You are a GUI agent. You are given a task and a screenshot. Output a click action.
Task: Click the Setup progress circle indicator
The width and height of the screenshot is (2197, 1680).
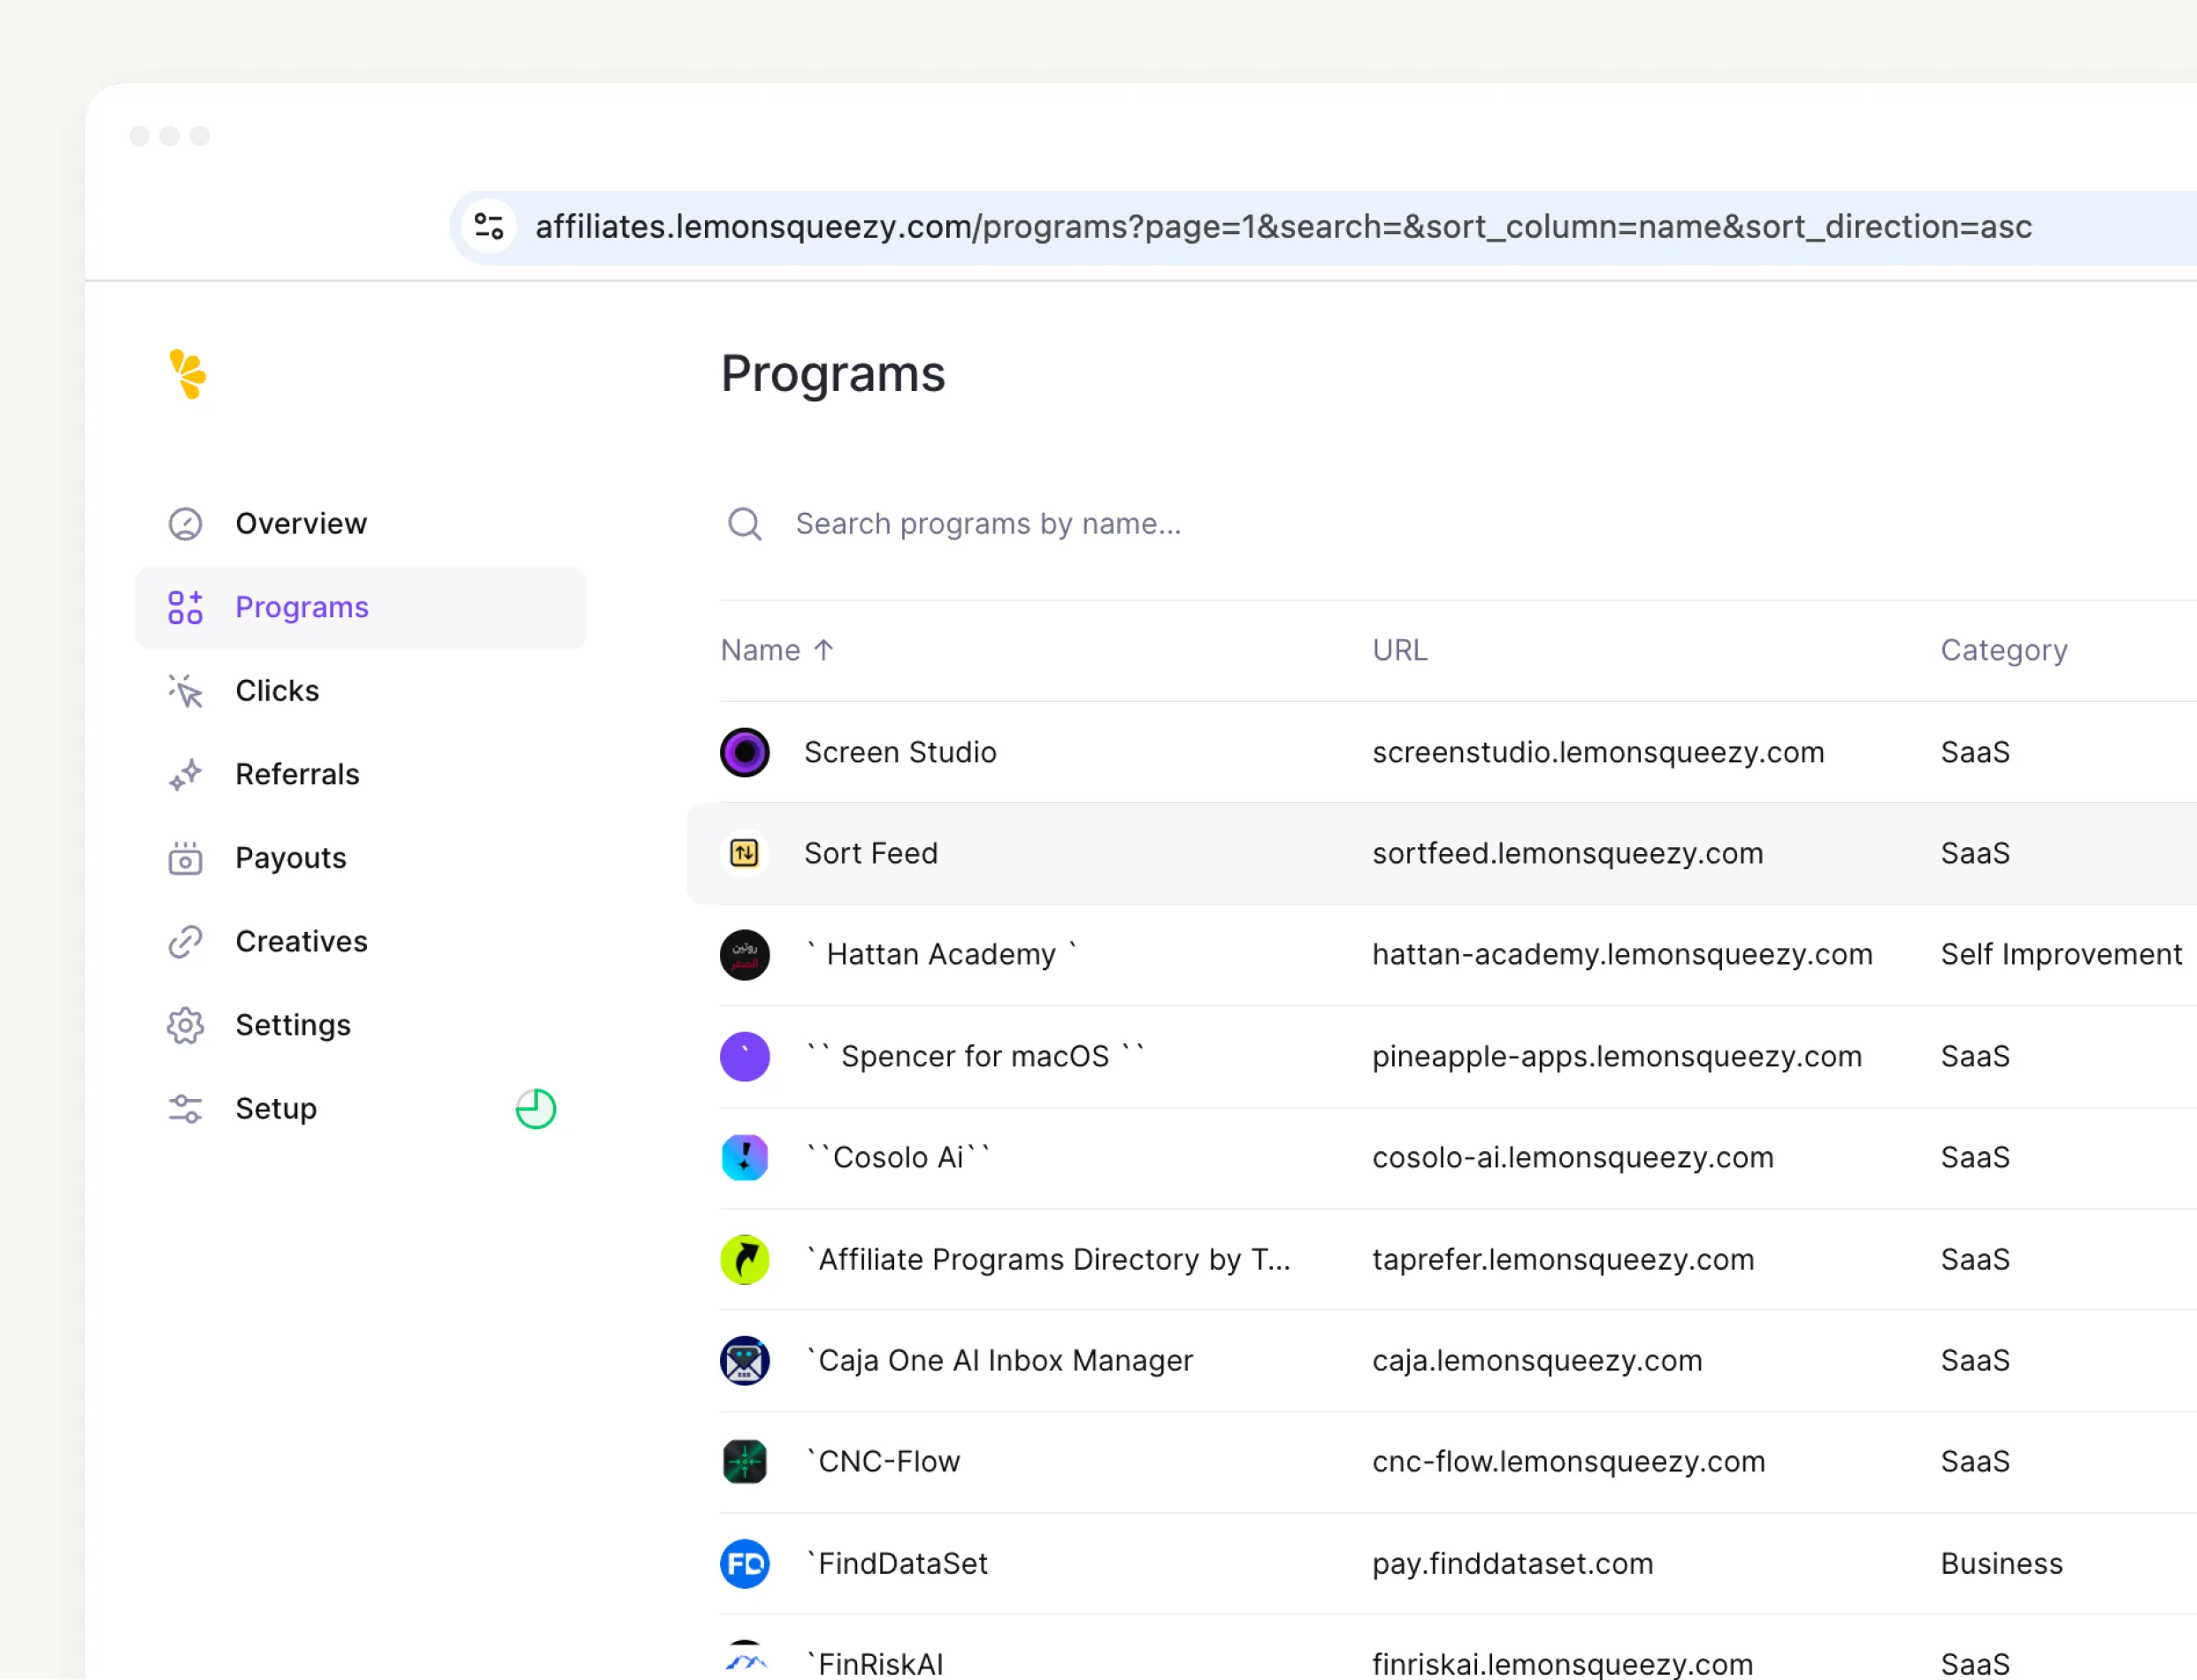click(x=535, y=1109)
